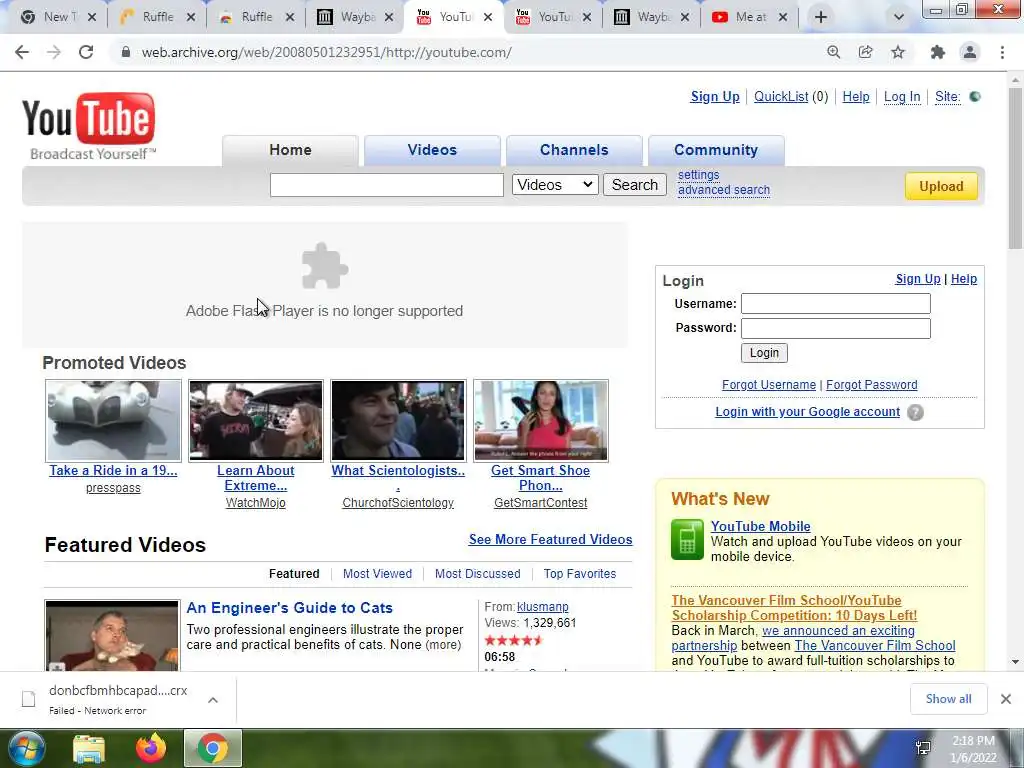
Task: Open An Engineer's Guide to Cats thumbnail
Action: (112, 635)
